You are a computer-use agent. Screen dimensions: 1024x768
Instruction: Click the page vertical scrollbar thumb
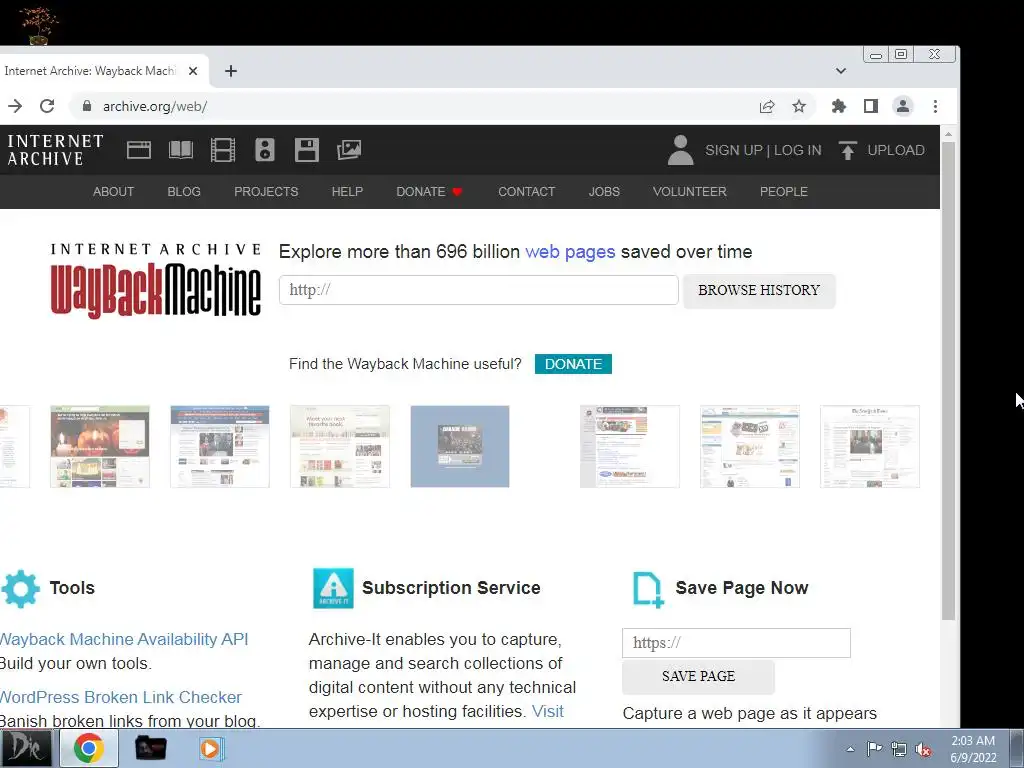point(948,381)
